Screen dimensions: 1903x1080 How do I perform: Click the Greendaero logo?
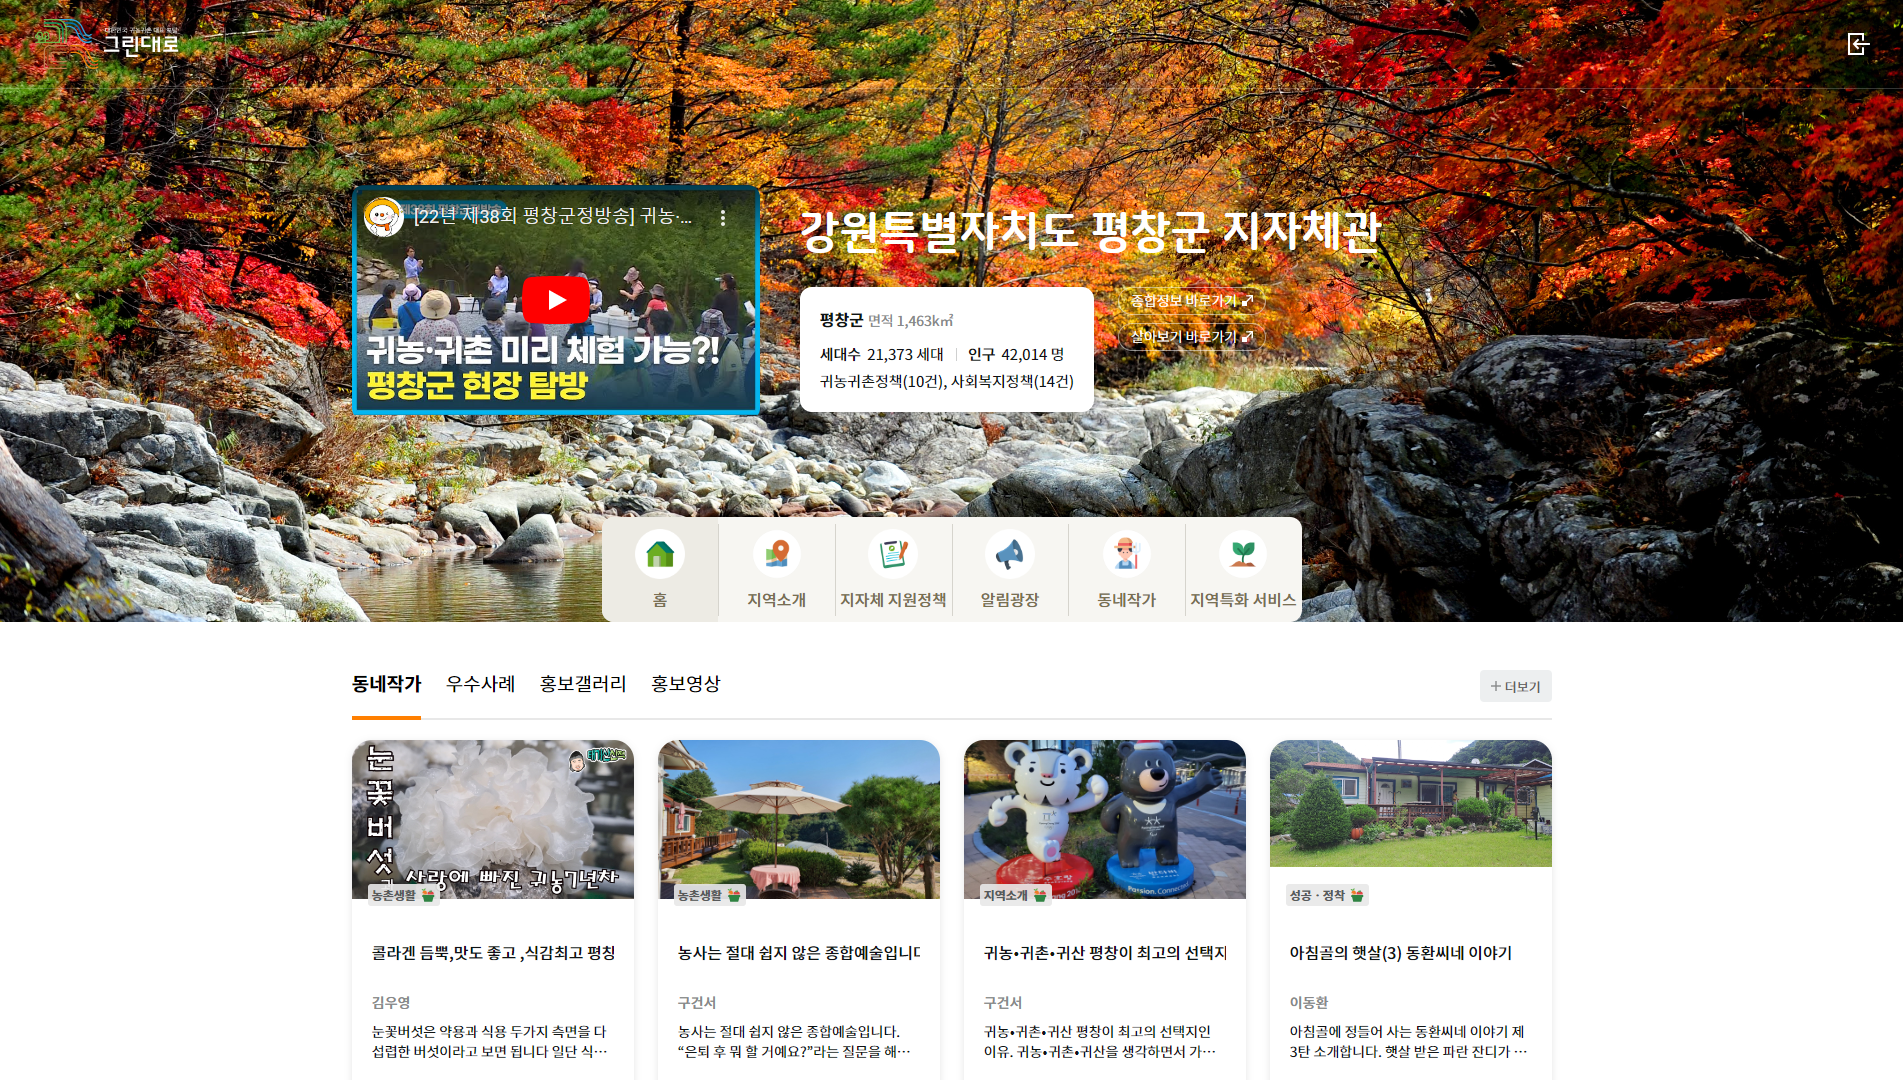(x=108, y=42)
